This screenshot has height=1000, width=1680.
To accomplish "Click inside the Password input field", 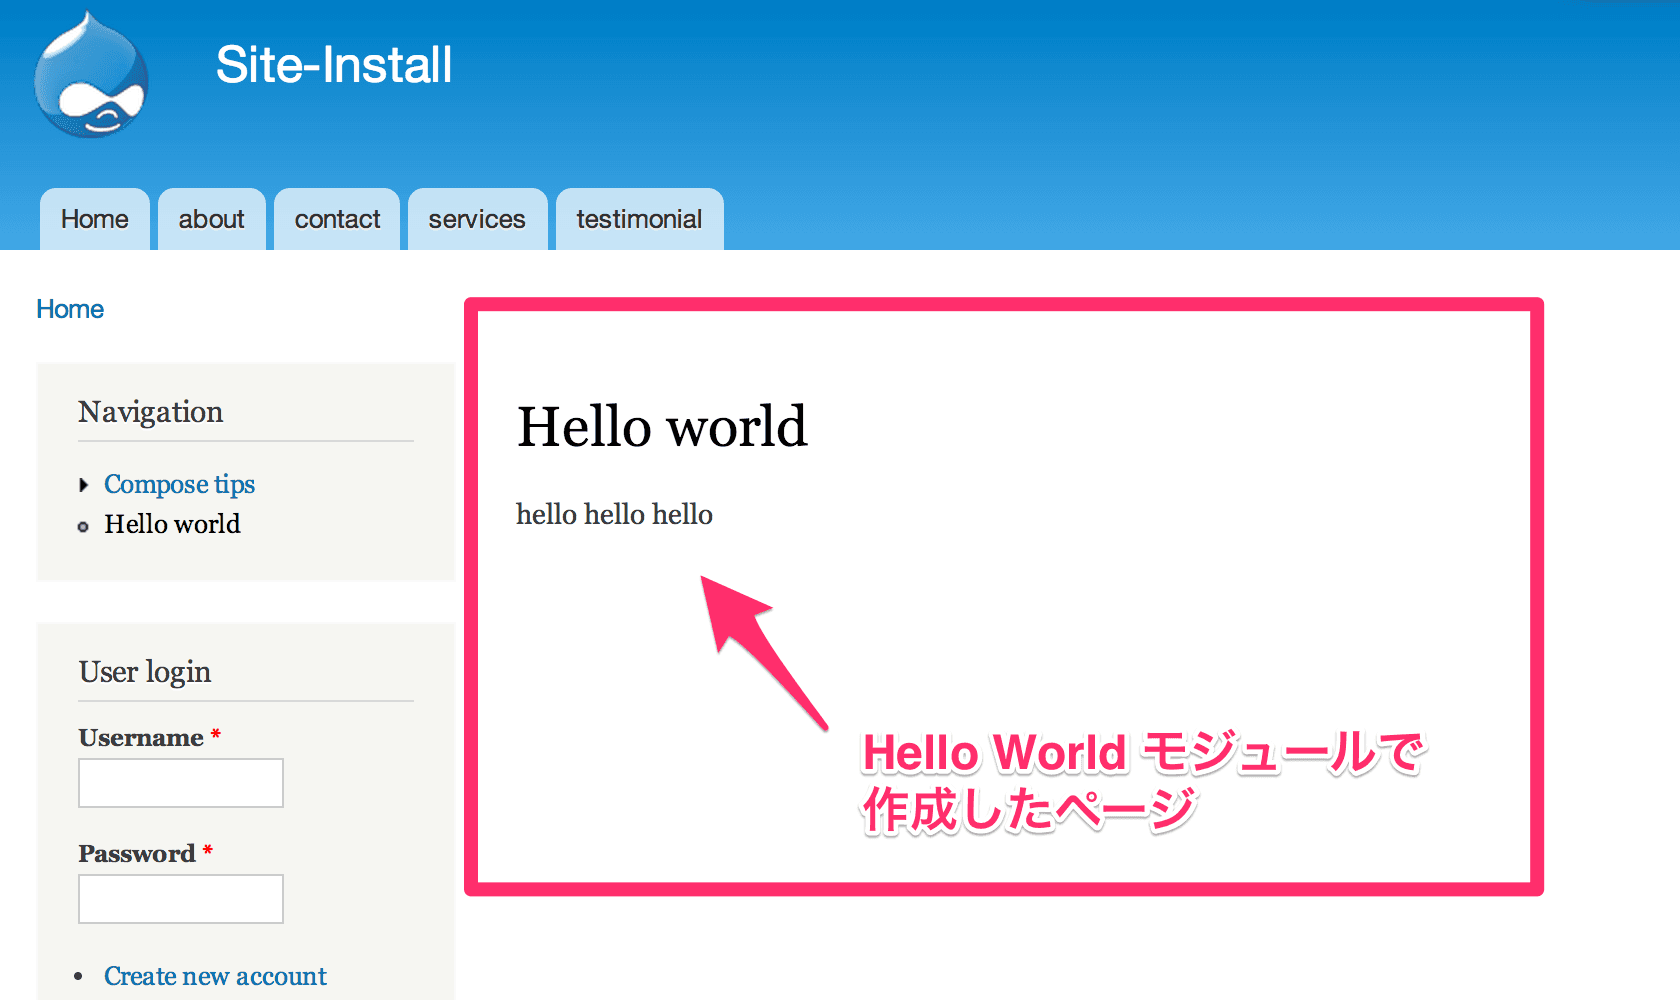I will click(x=180, y=898).
